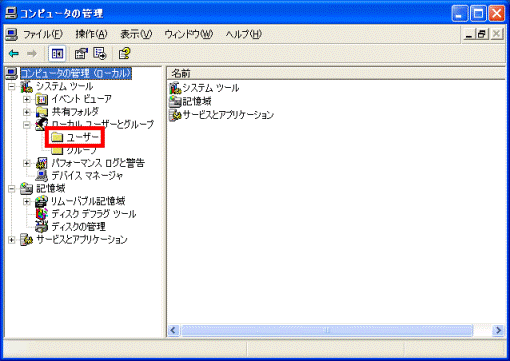Screen dimensions: 510x361
Task: Click the Export List toolbar icon
Action: pos(100,53)
